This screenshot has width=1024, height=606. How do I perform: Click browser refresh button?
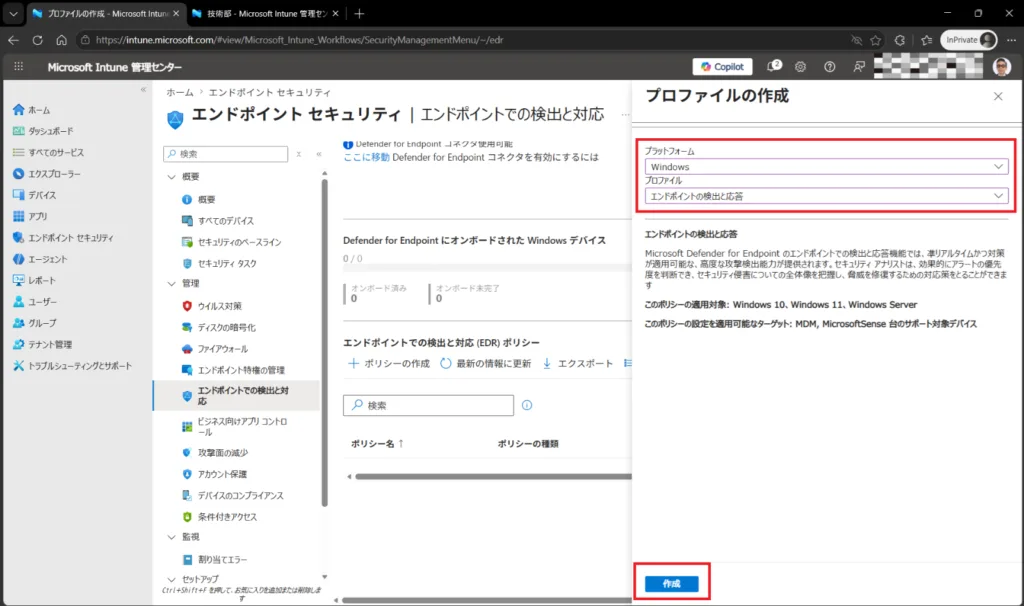tap(37, 40)
